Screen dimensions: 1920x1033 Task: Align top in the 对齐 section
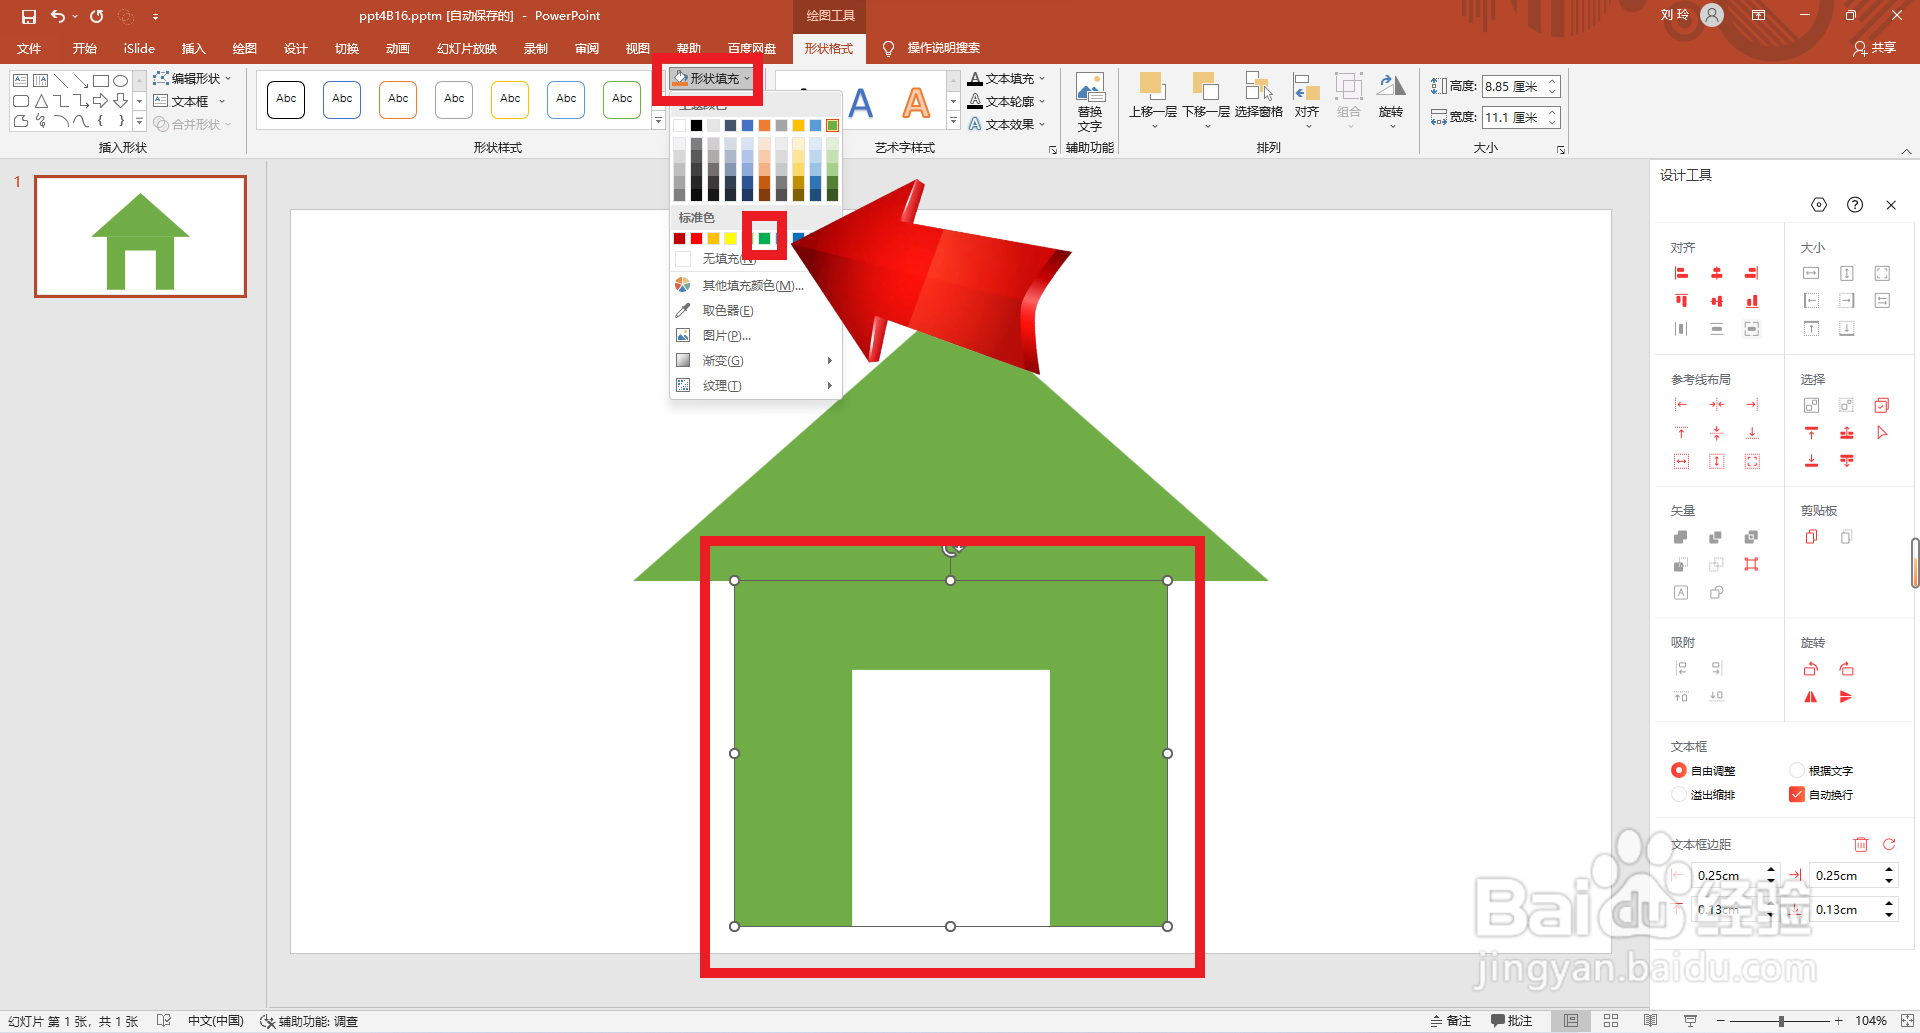tap(1681, 301)
